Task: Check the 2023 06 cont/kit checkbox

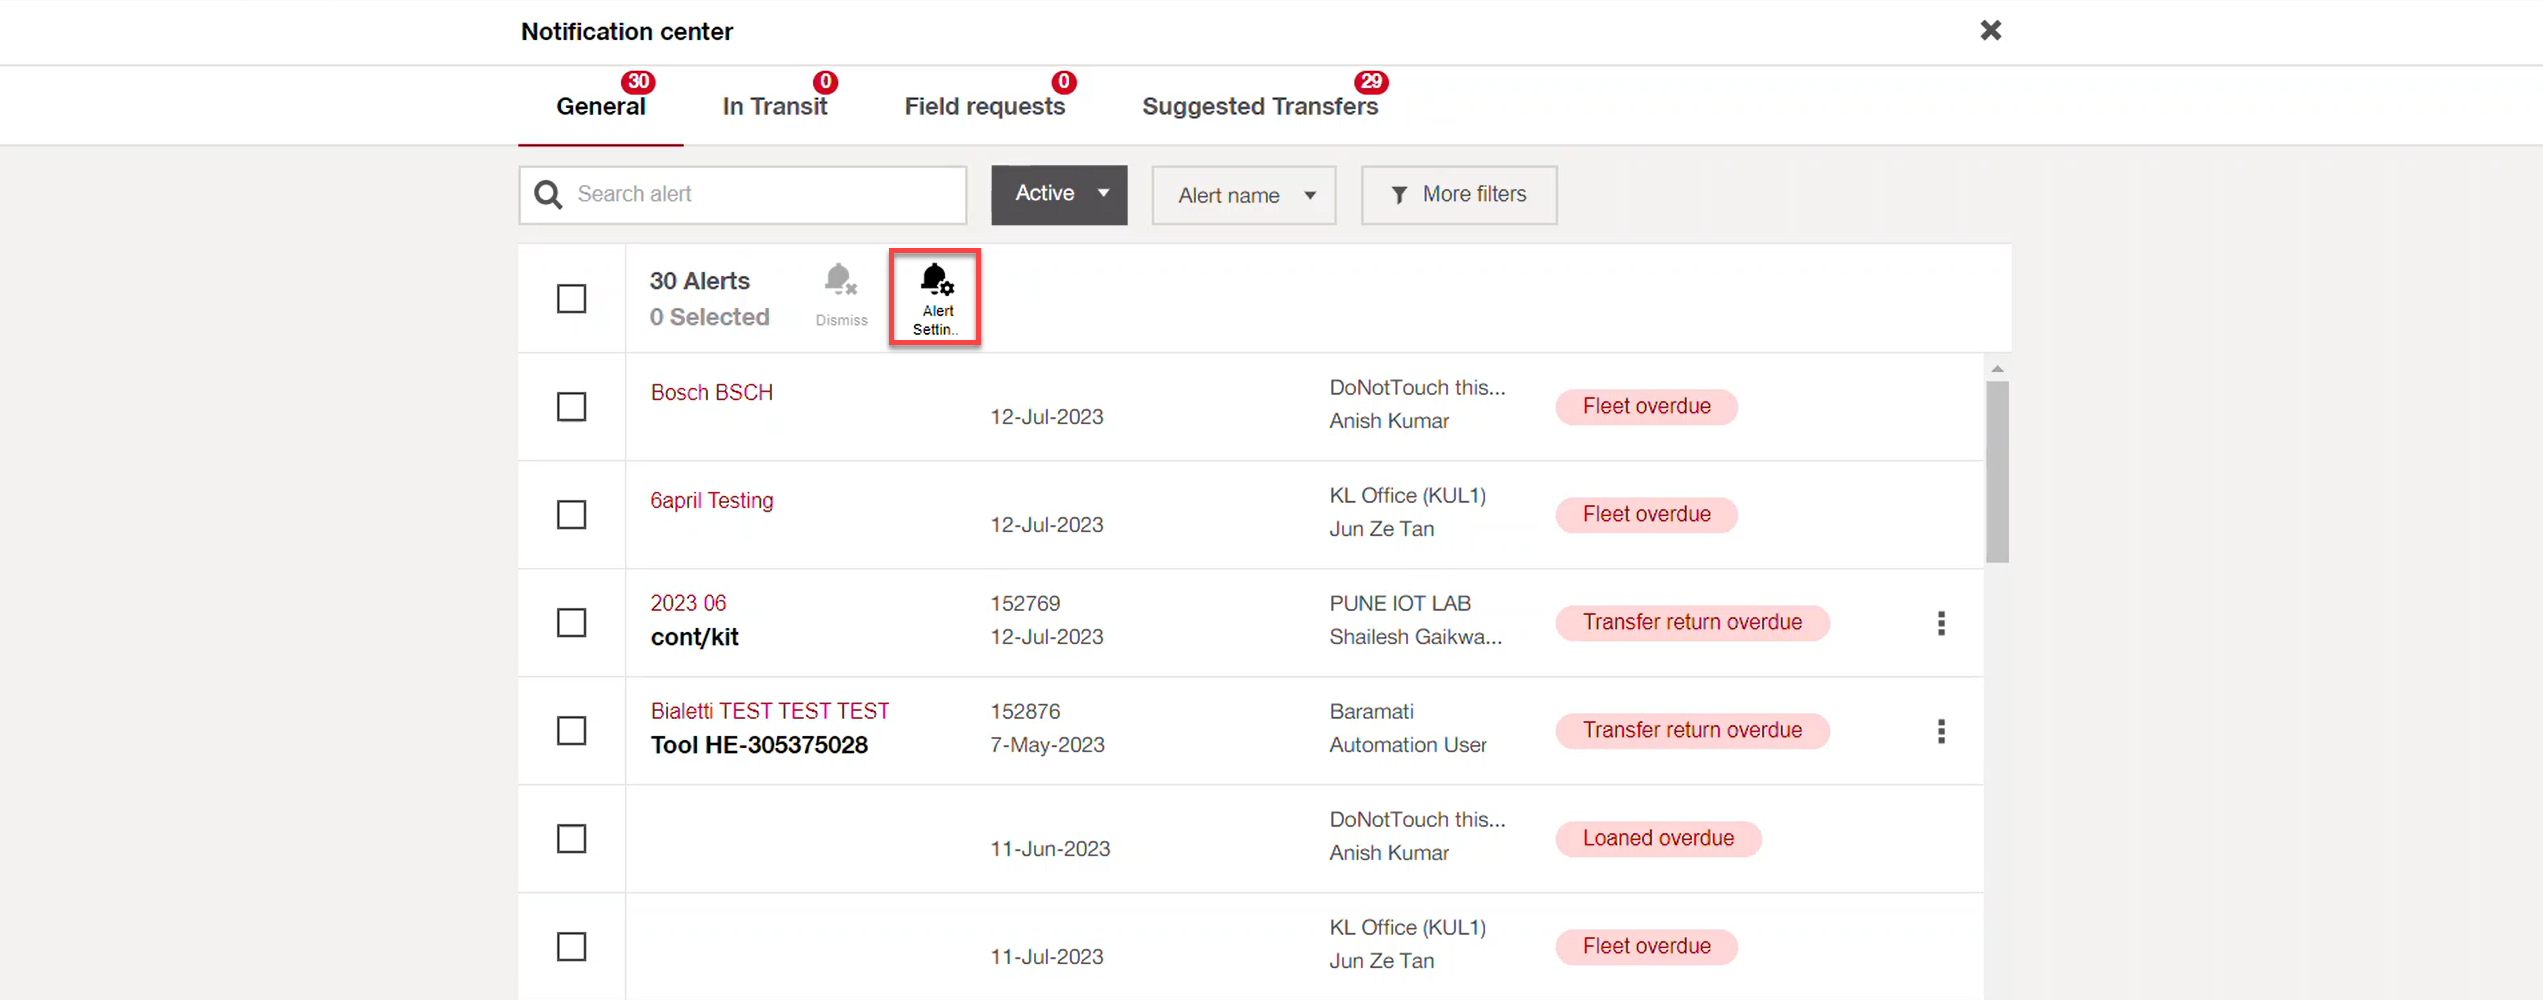Action: coord(572,623)
